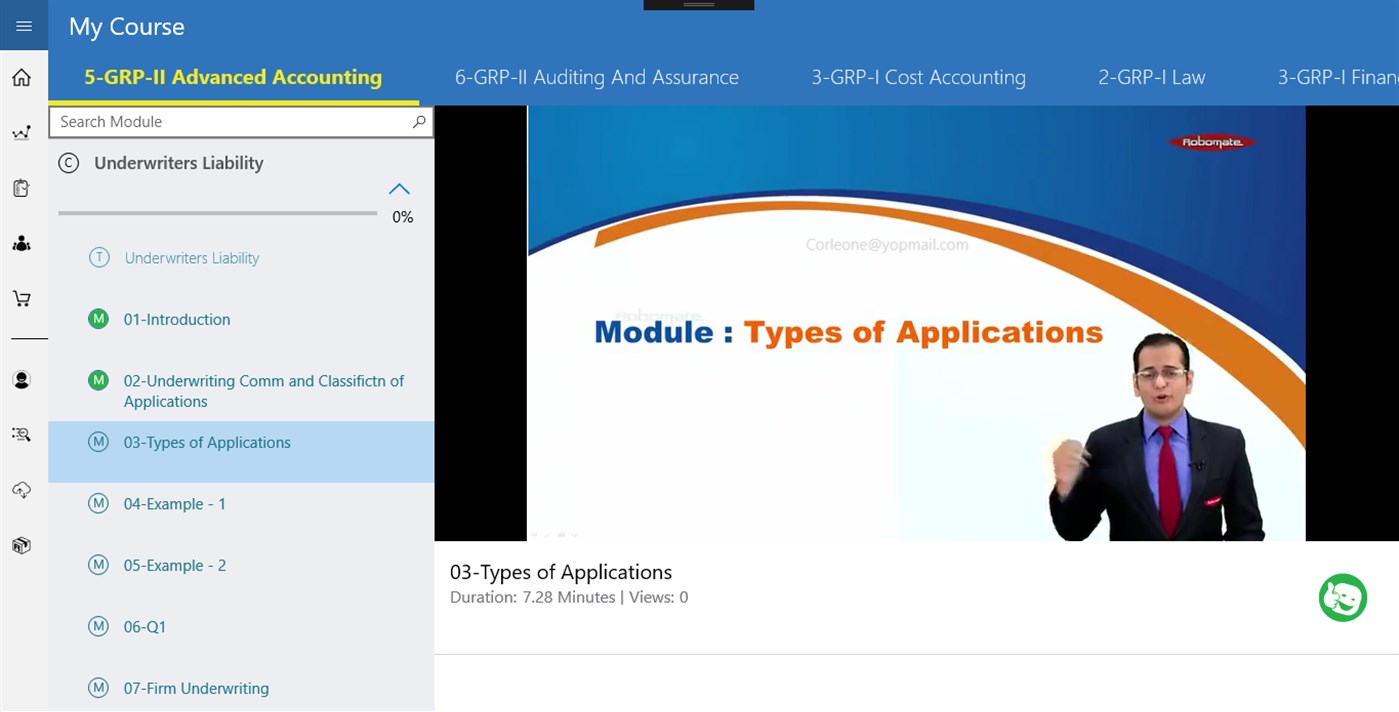Open module 07-Firm Underwriting
The width and height of the screenshot is (1399, 712).
pyautogui.click(x=196, y=689)
